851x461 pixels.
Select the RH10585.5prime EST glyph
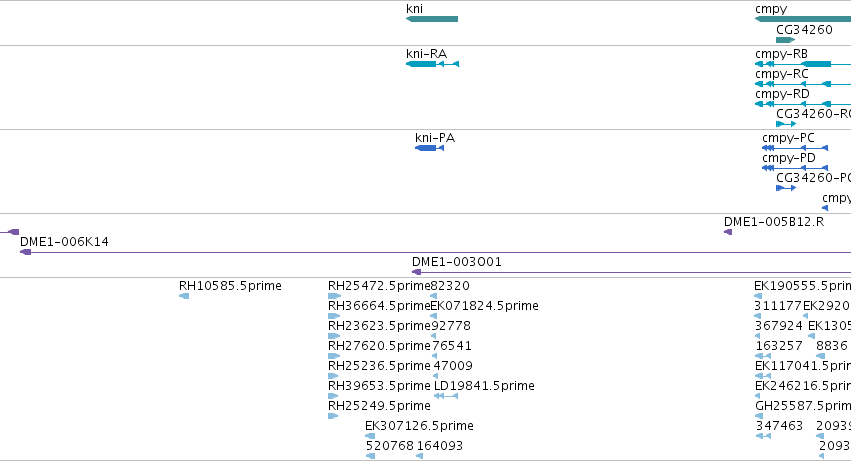pyautogui.click(x=184, y=296)
